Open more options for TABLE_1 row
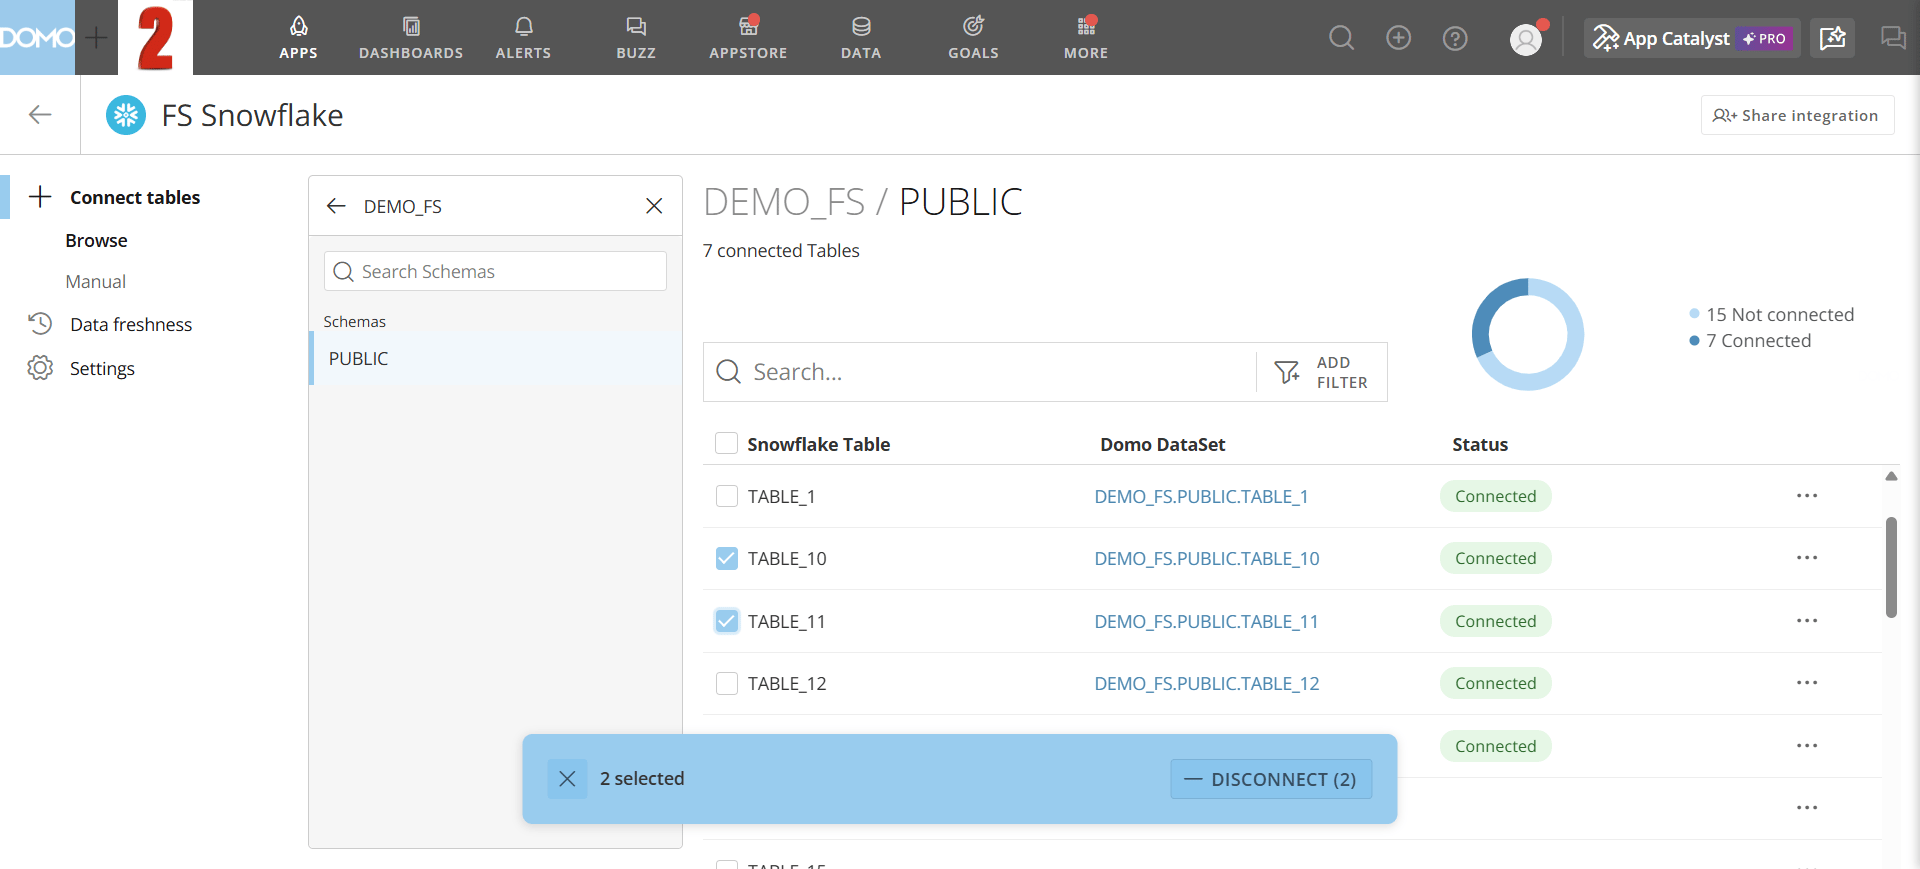1920x869 pixels. (x=1807, y=496)
